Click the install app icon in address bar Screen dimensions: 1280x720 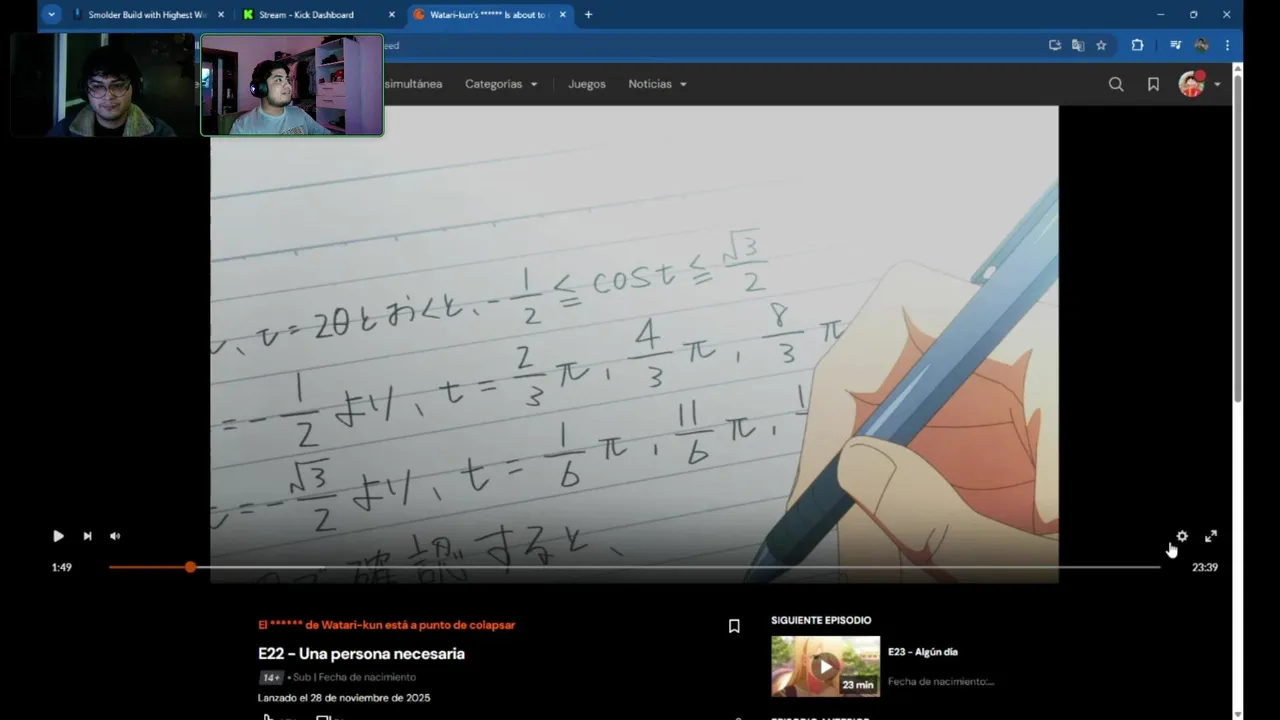click(x=1054, y=45)
